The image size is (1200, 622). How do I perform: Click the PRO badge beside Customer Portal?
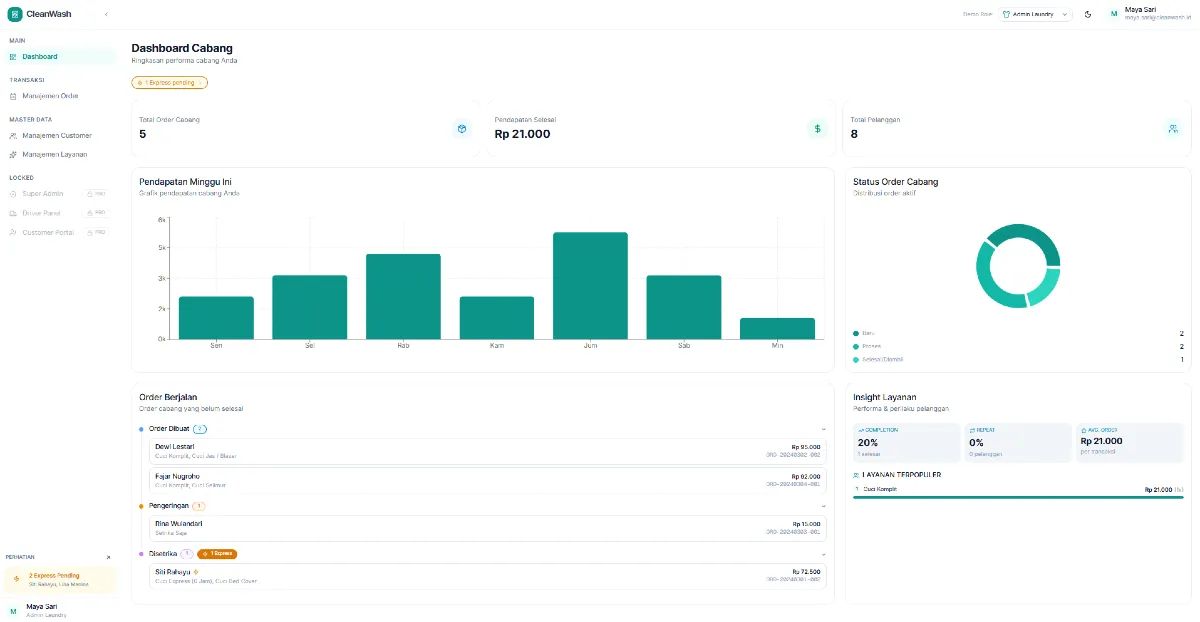pyautogui.click(x=97, y=232)
